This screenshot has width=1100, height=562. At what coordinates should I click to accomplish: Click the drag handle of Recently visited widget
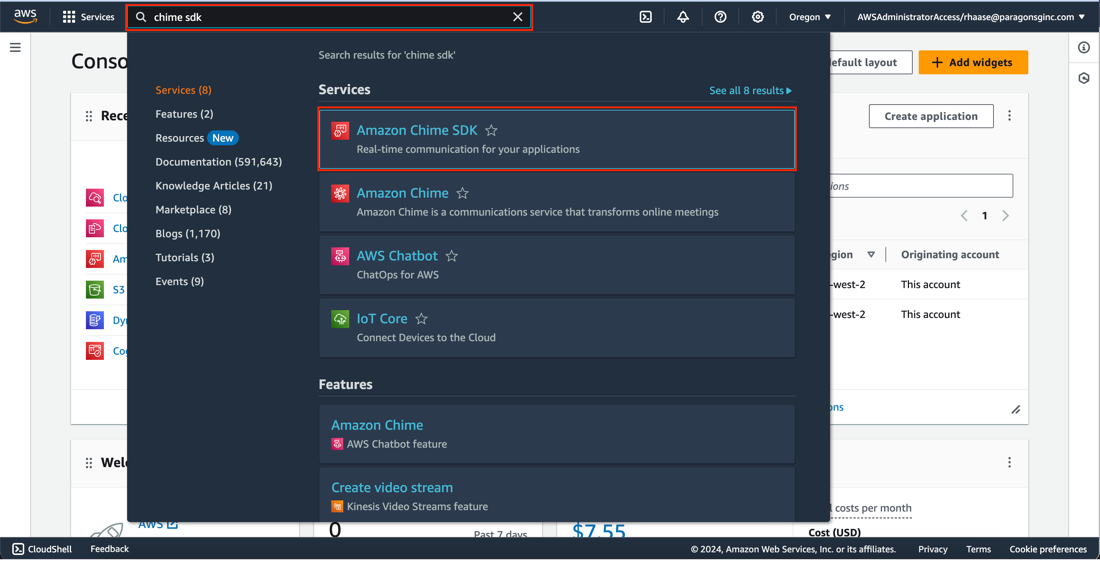tap(89, 116)
